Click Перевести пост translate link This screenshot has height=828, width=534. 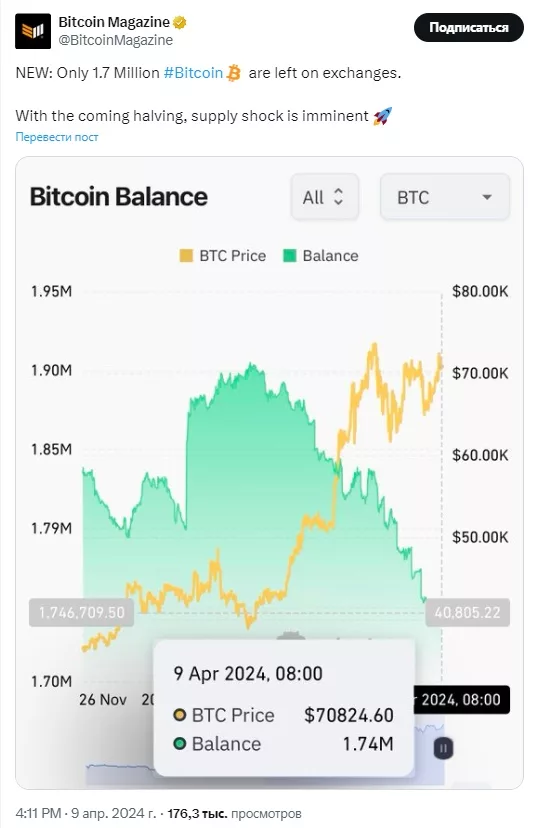point(57,137)
